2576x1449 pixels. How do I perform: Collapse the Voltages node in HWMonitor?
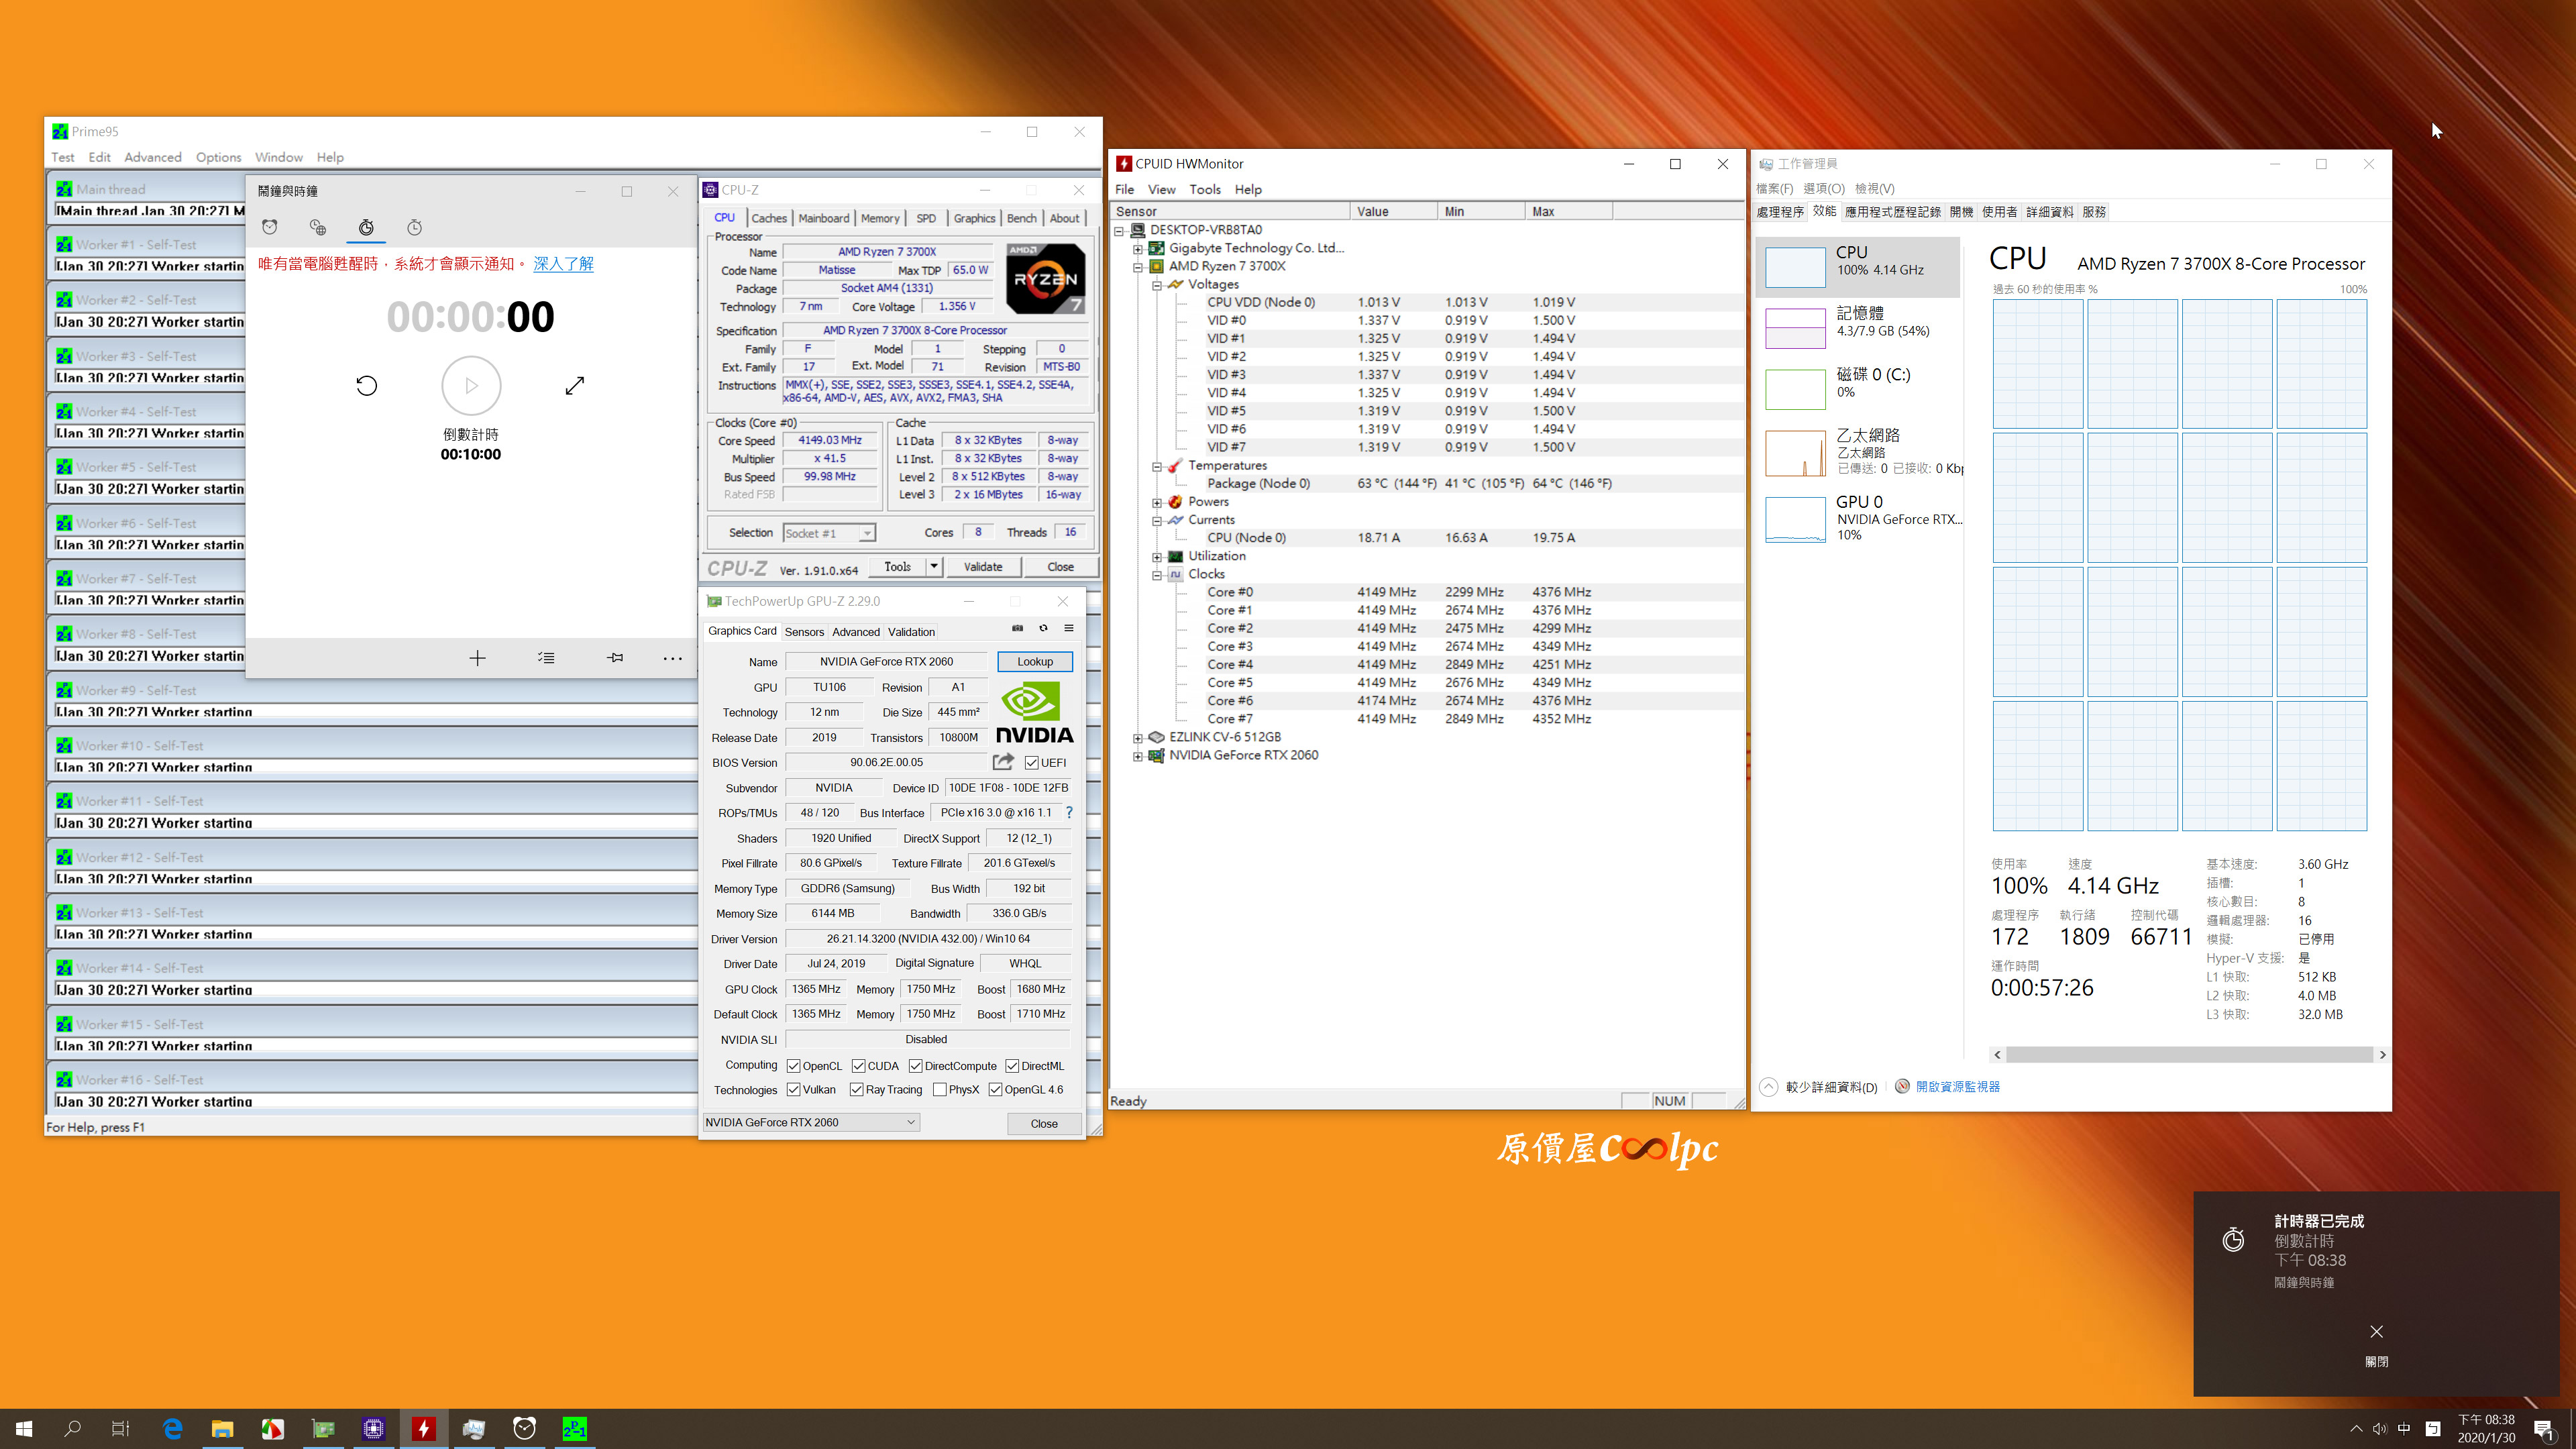click(1157, 285)
